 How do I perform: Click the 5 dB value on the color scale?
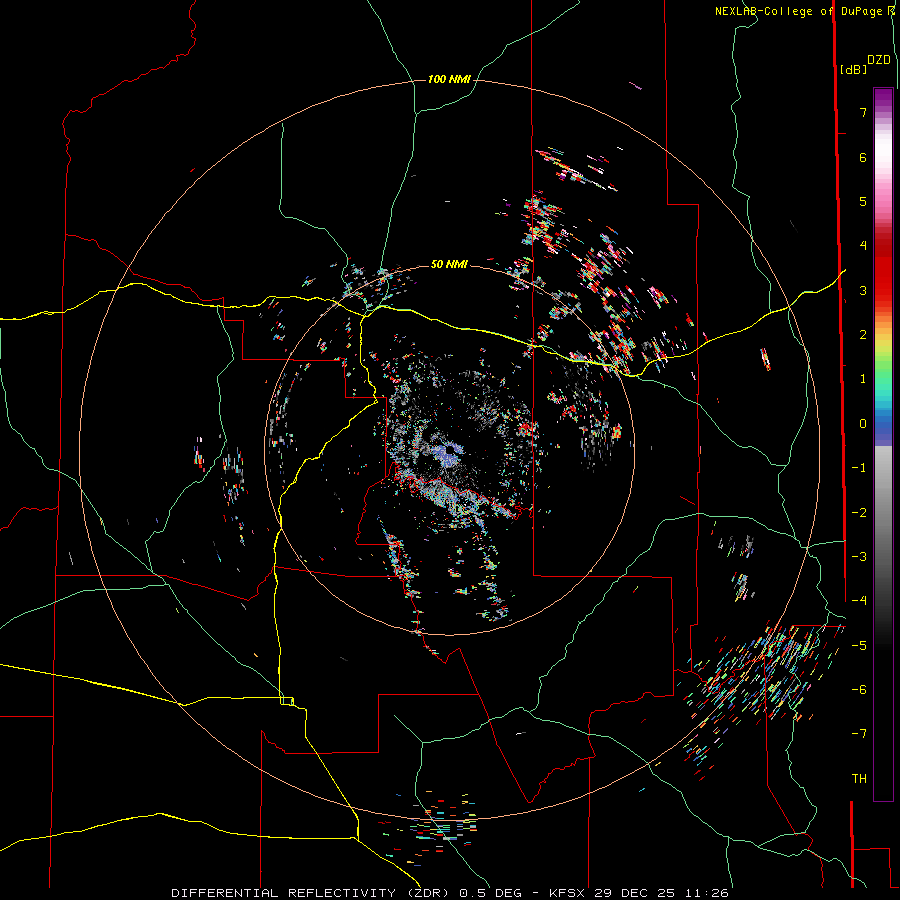tap(863, 201)
